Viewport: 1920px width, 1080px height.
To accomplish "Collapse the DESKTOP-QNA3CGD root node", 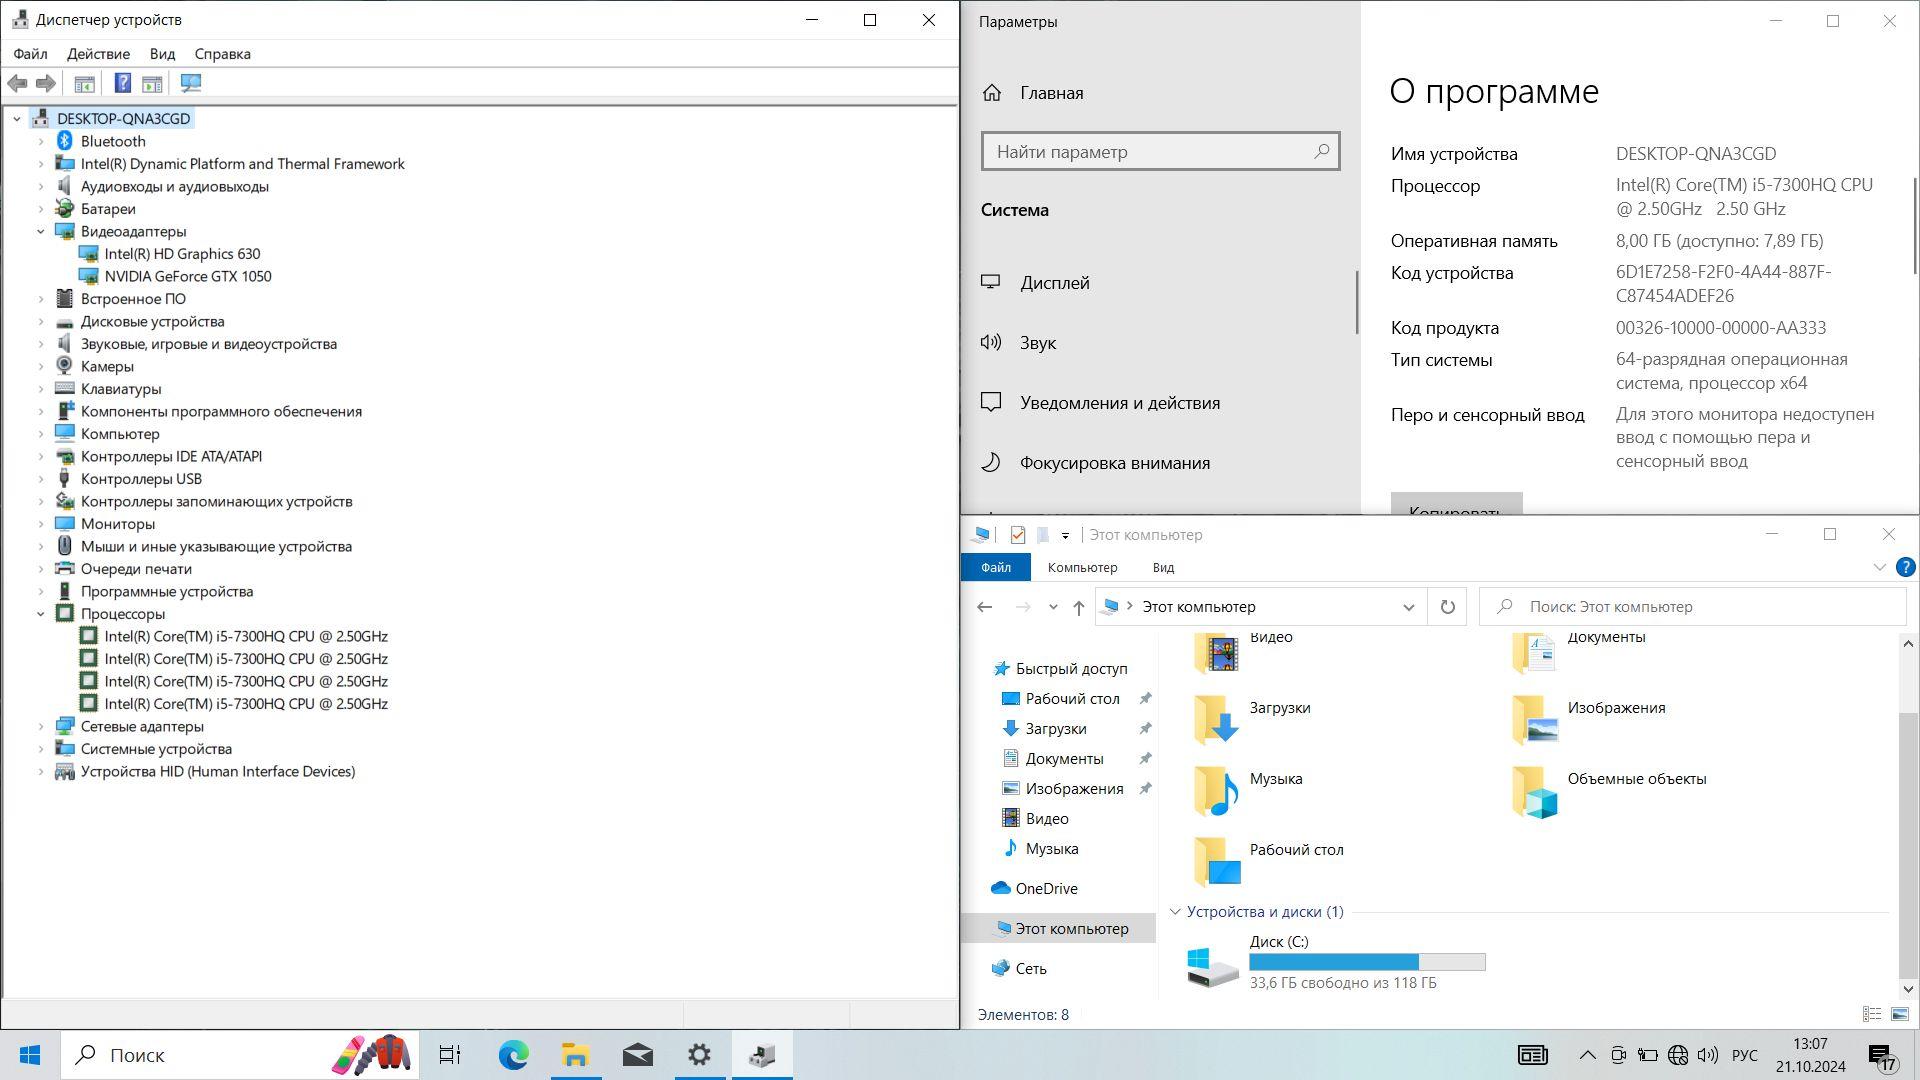I will pyautogui.click(x=17, y=119).
